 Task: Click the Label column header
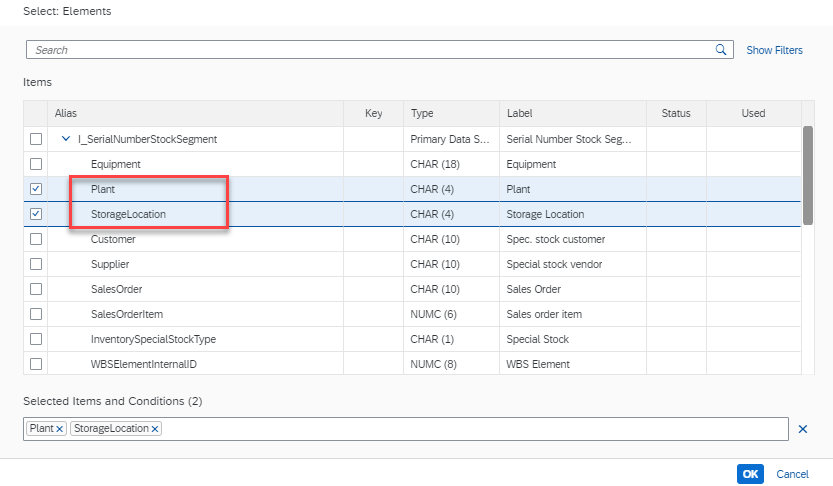pyautogui.click(x=573, y=113)
